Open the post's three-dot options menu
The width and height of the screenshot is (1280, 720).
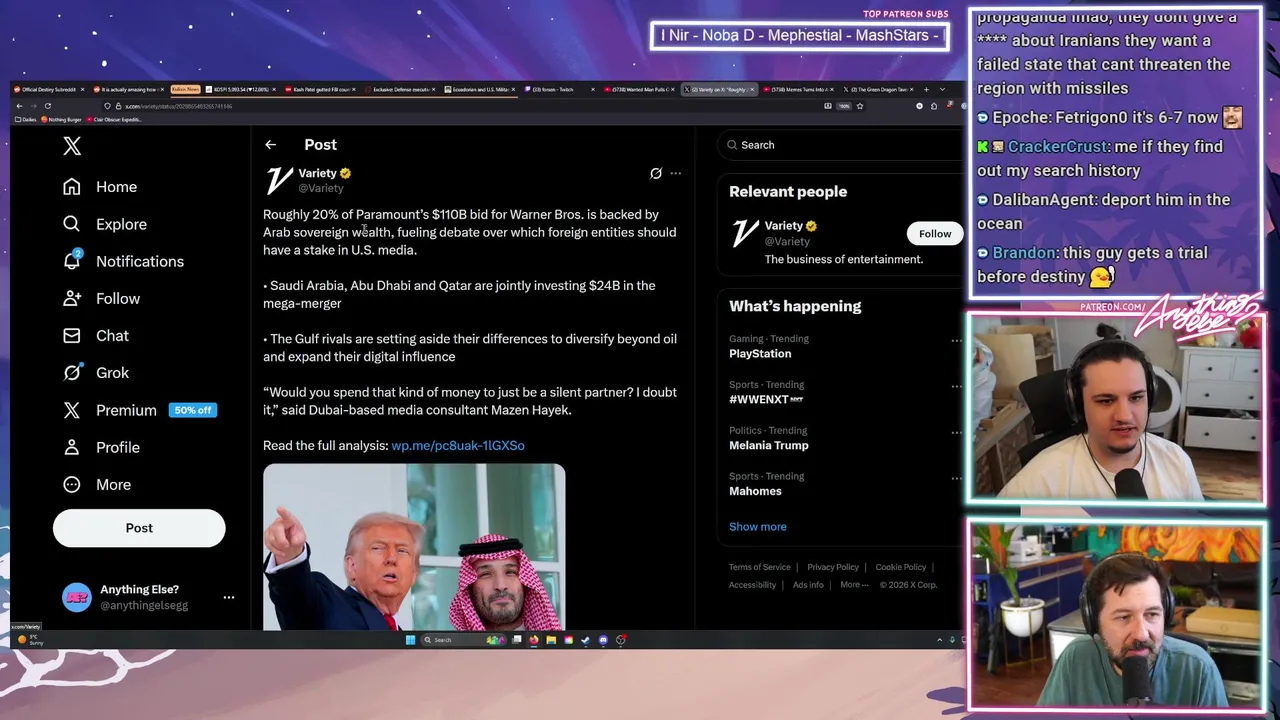(x=675, y=173)
